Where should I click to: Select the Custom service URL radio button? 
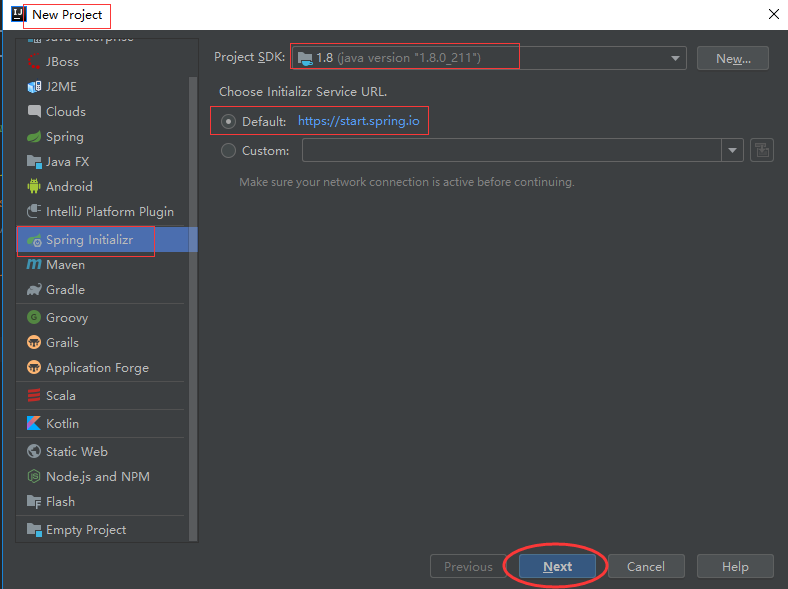point(228,151)
